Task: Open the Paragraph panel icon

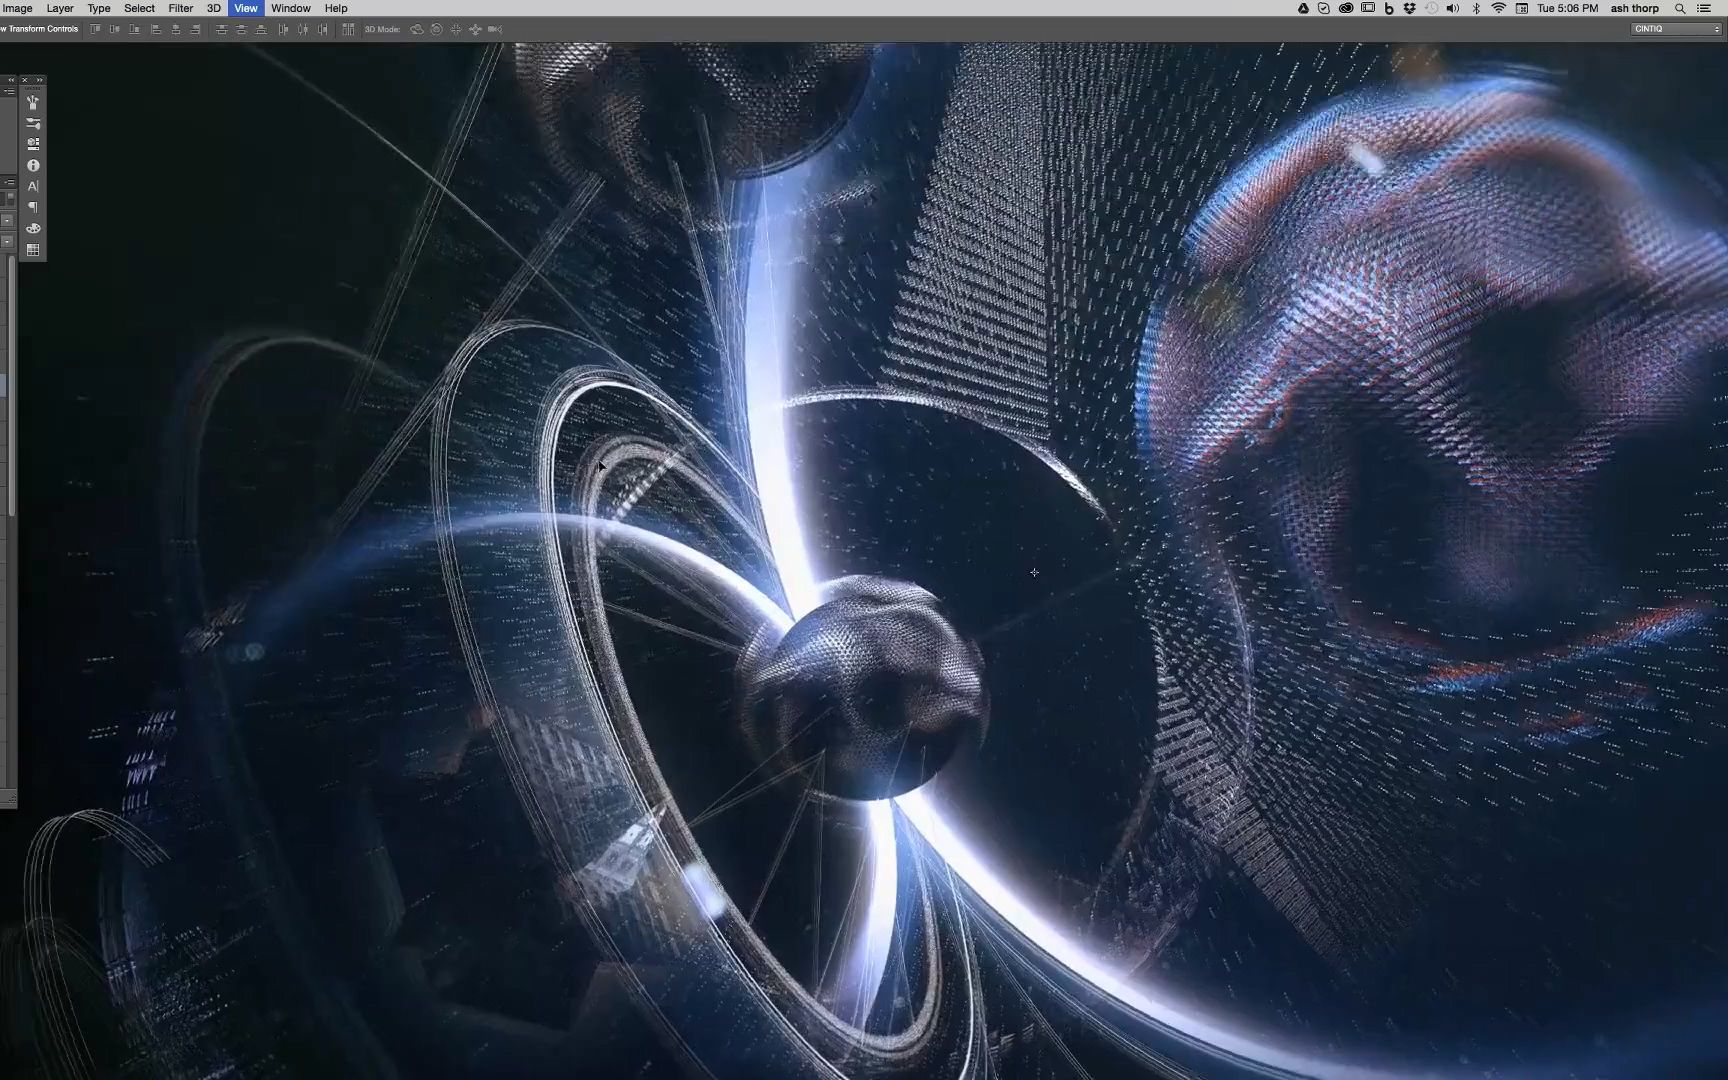Action: 33,207
